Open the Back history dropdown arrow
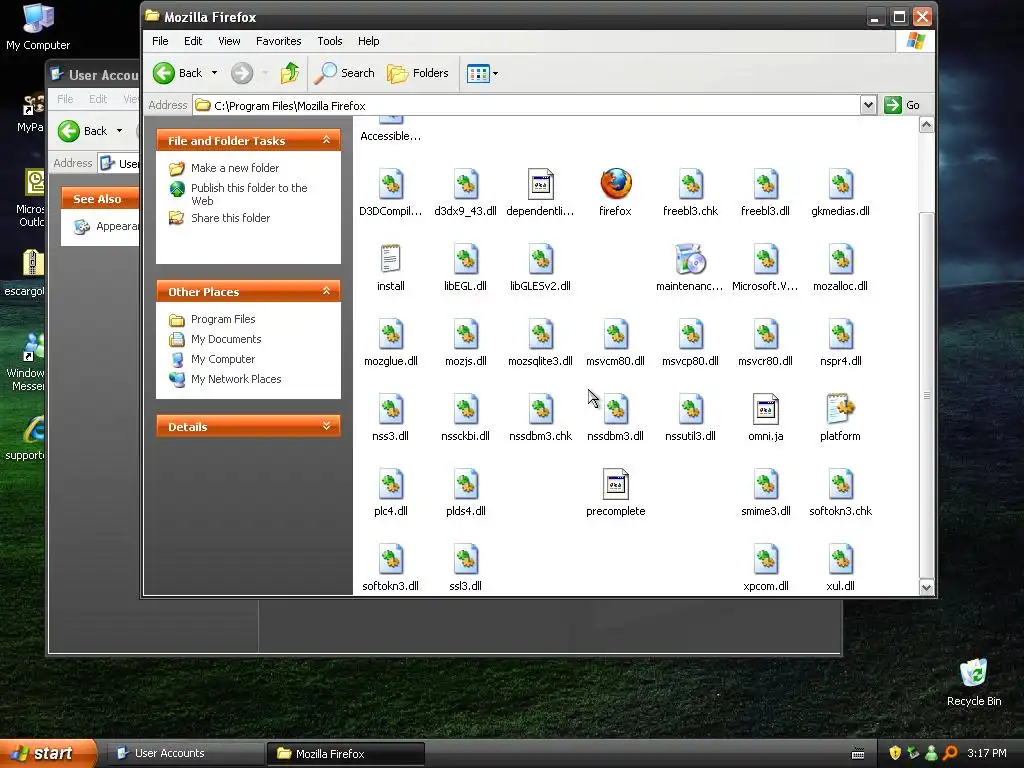 coord(214,73)
